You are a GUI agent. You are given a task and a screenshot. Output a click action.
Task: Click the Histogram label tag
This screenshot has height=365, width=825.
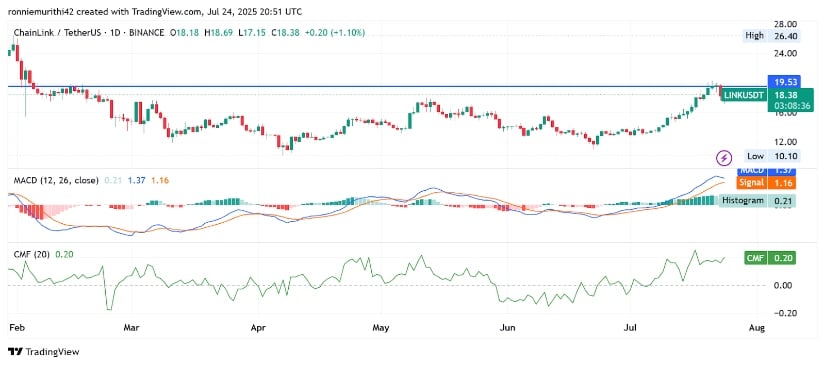[x=742, y=200]
